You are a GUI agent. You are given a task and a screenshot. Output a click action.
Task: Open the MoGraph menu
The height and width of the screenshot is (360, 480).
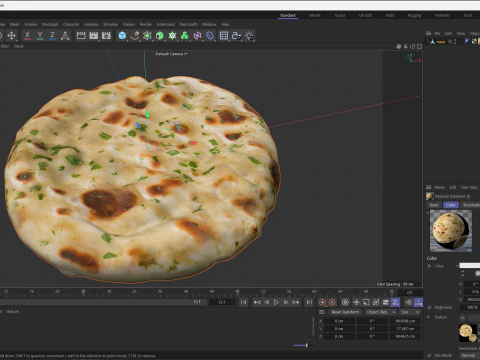50,24
